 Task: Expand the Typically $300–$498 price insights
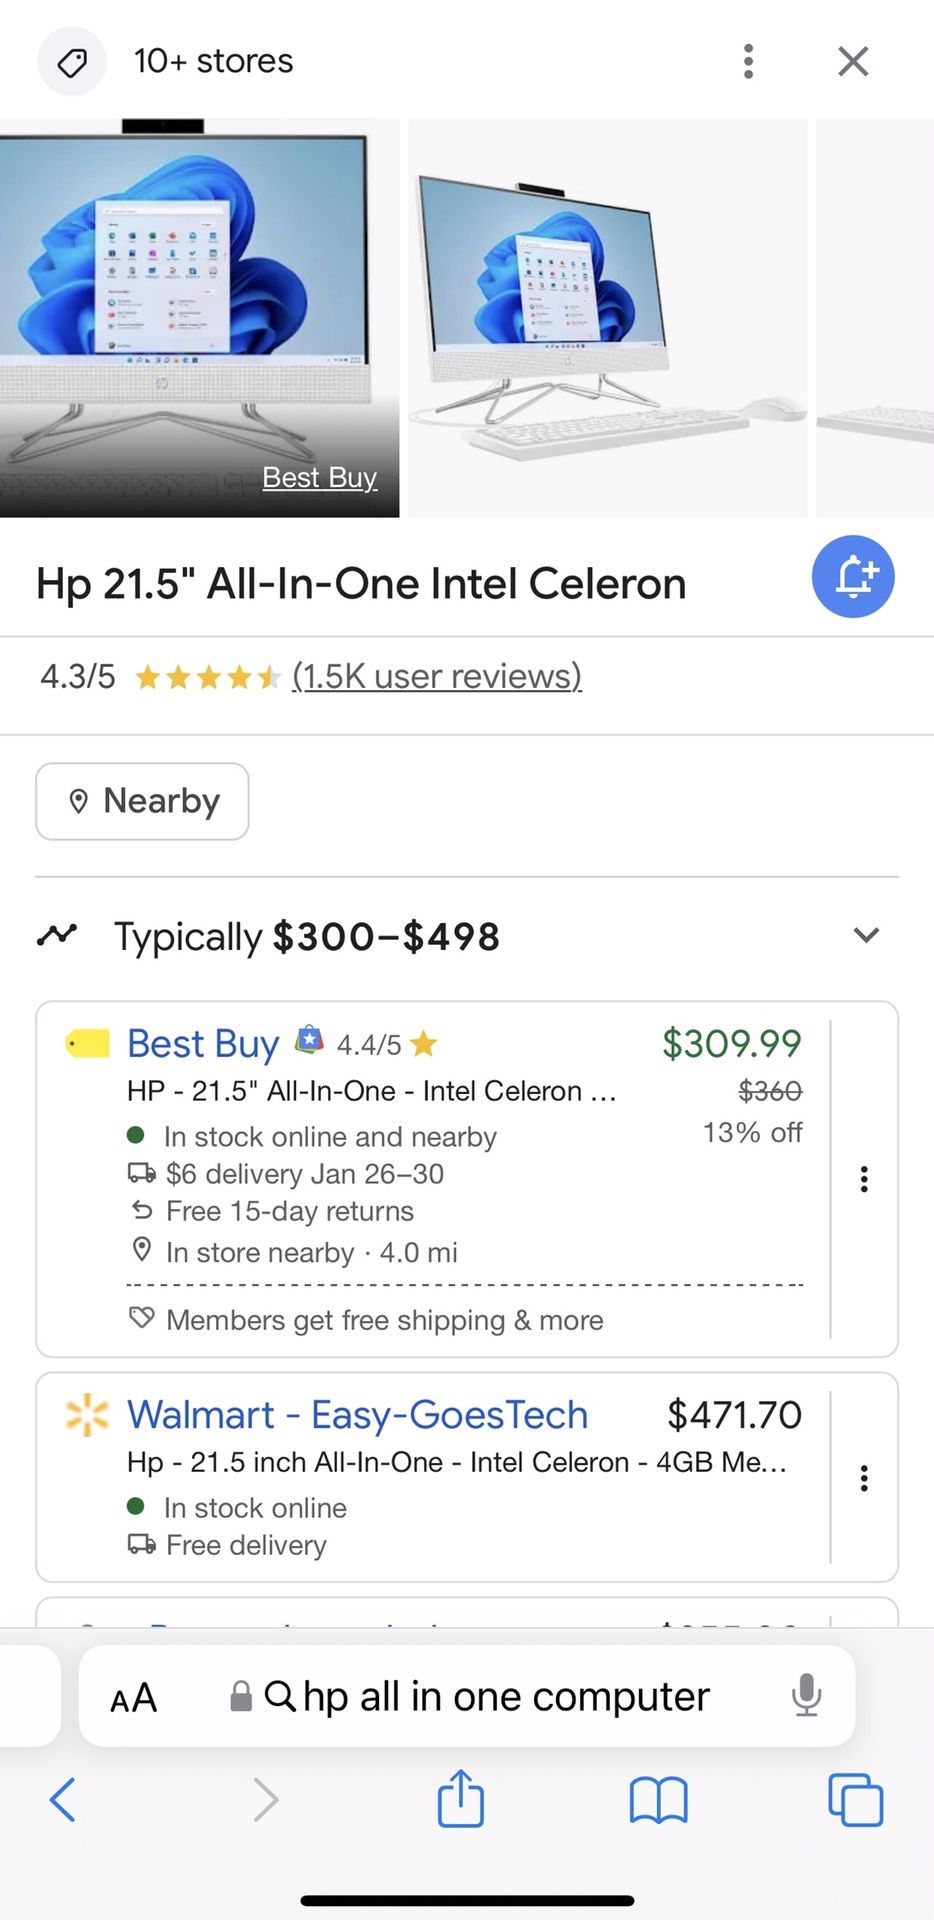(866, 936)
